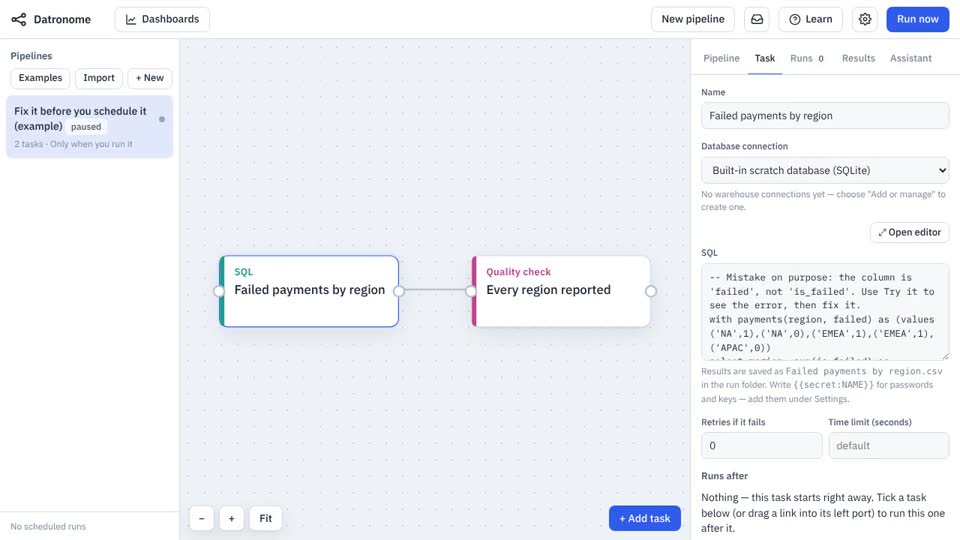Click Open editor for SQL
Viewport: 960px width, 540px height.
(909, 233)
